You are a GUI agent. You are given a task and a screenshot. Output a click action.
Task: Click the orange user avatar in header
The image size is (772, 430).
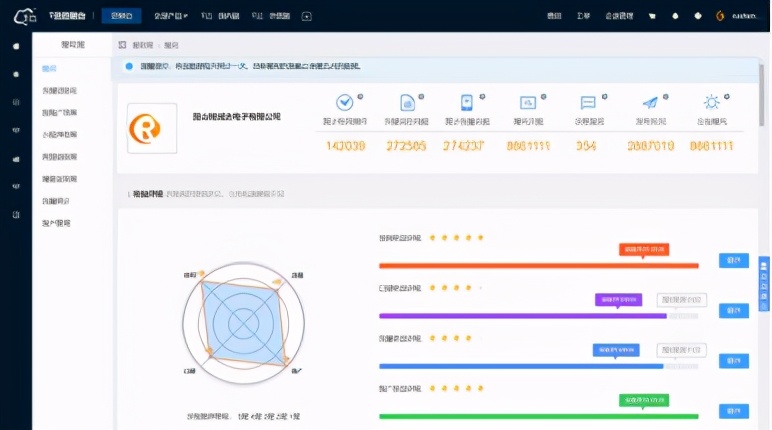(723, 16)
